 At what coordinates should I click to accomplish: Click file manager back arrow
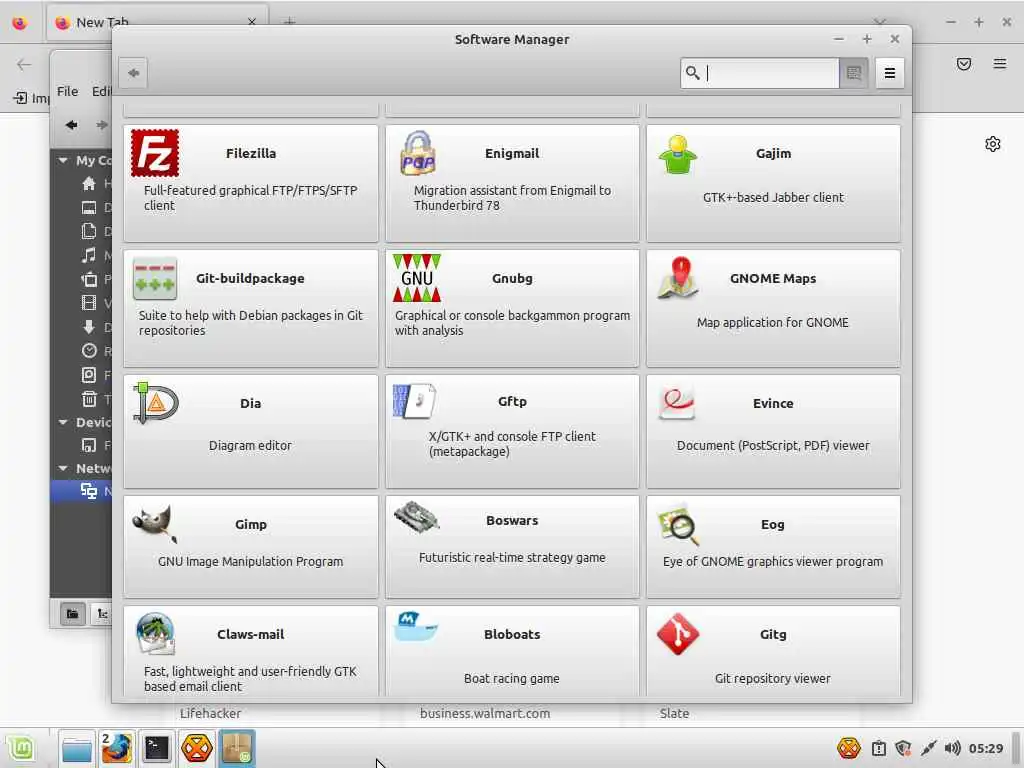71,125
